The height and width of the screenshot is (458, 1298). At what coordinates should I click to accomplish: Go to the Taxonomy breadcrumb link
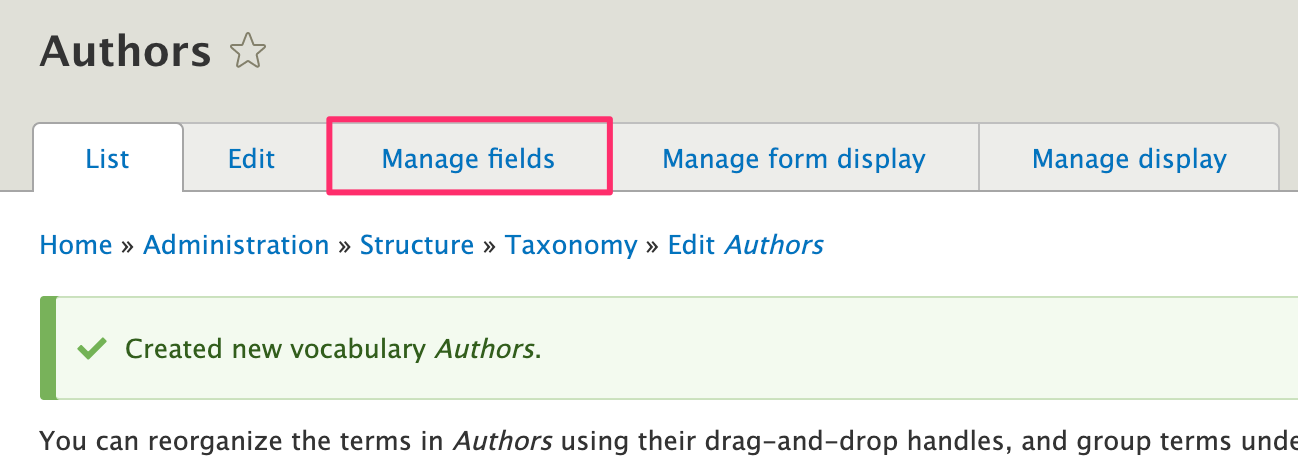coord(571,245)
